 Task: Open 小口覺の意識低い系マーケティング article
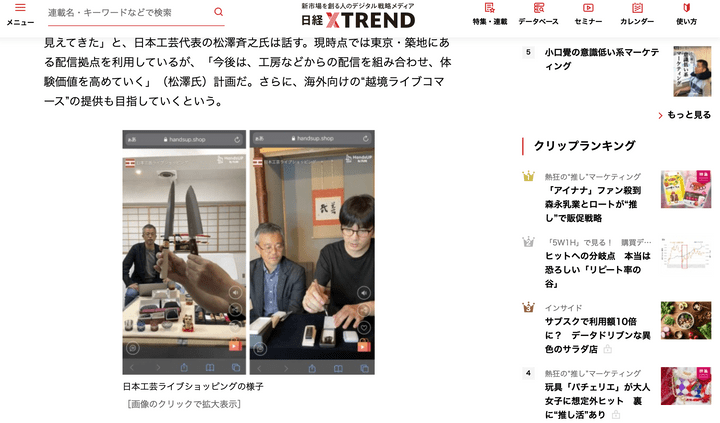point(602,59)
